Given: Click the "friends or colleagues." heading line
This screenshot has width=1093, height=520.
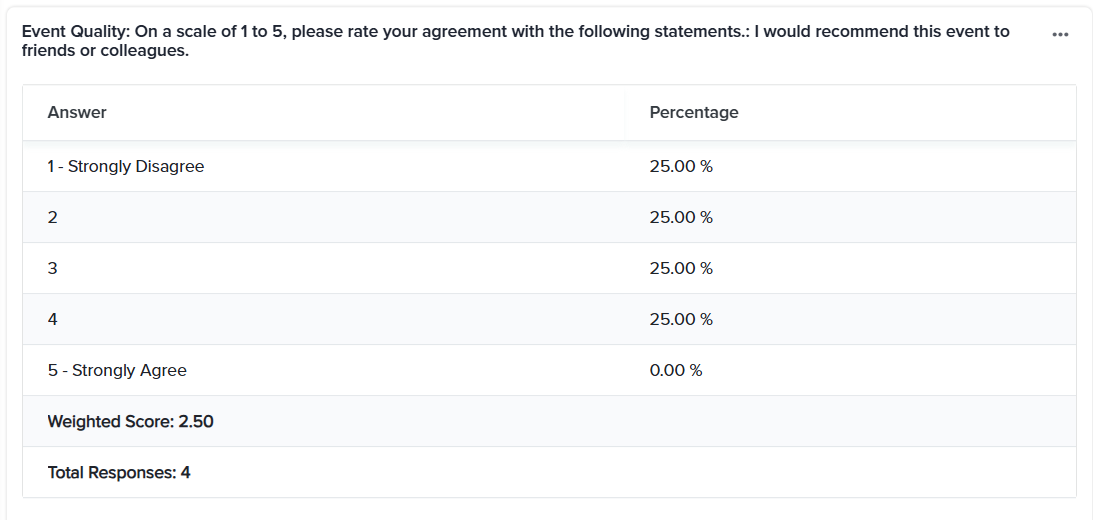Looking at the screenshot, I should pyautogui.click(x=105, y=50).
